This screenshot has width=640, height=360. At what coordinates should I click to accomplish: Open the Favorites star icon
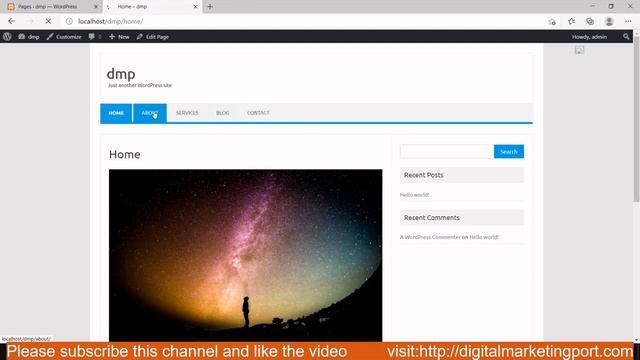pos(571,21)
